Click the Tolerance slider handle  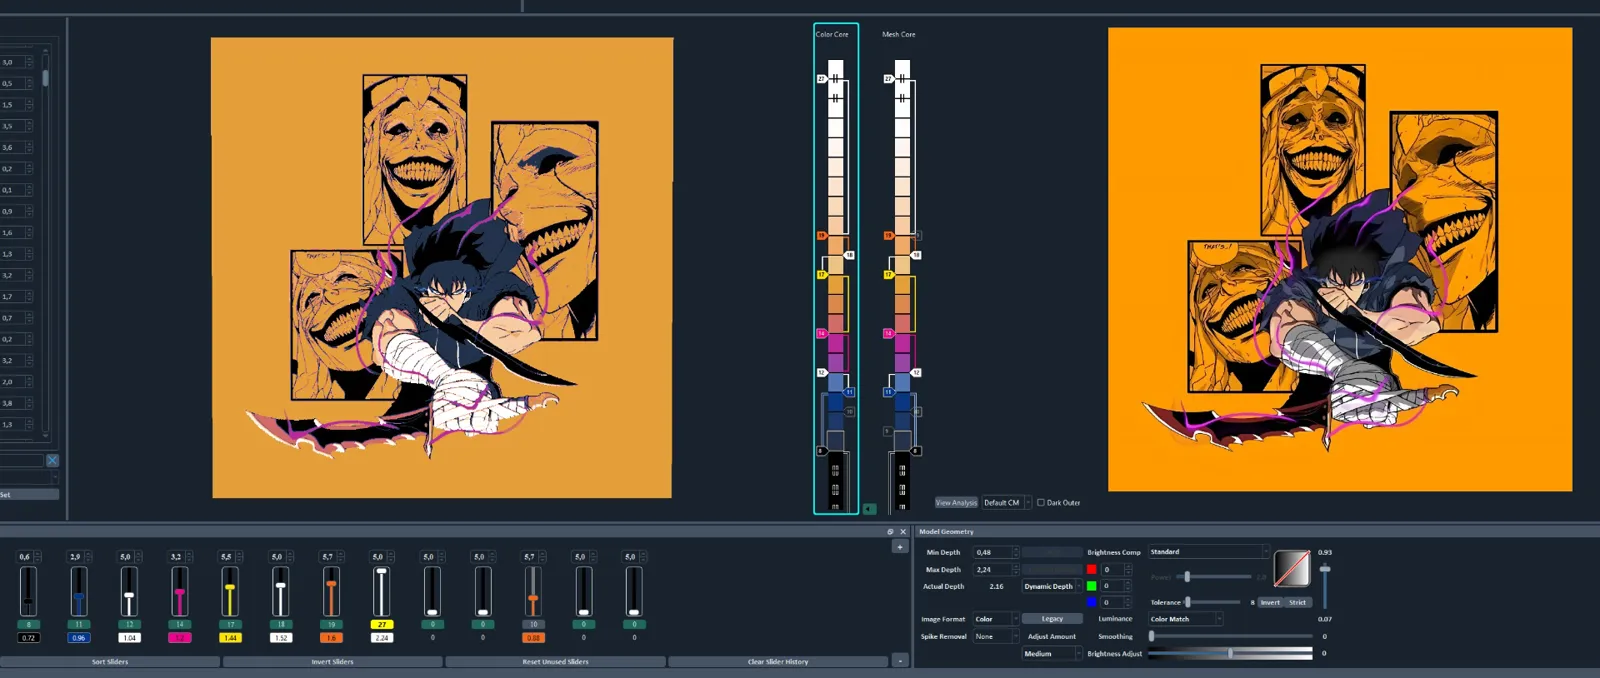[1187, 602]
